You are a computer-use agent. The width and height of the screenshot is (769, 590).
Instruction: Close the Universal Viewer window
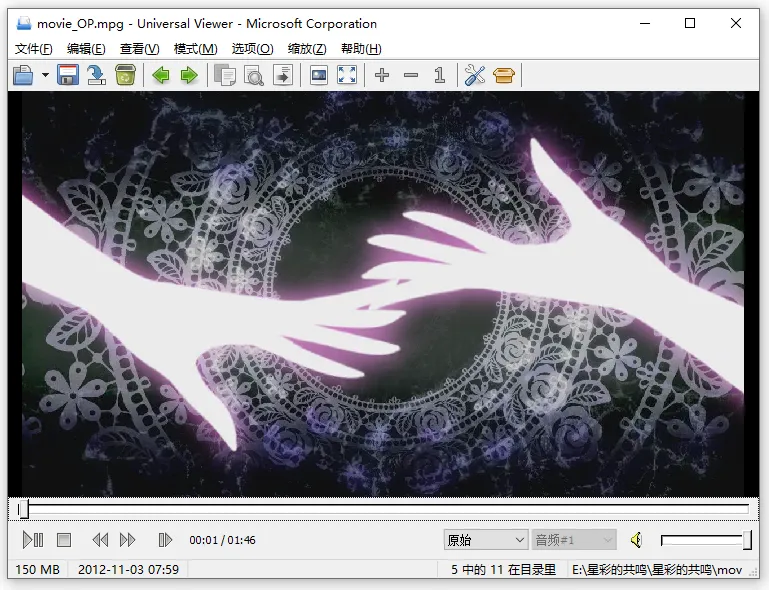pos(736,23)
